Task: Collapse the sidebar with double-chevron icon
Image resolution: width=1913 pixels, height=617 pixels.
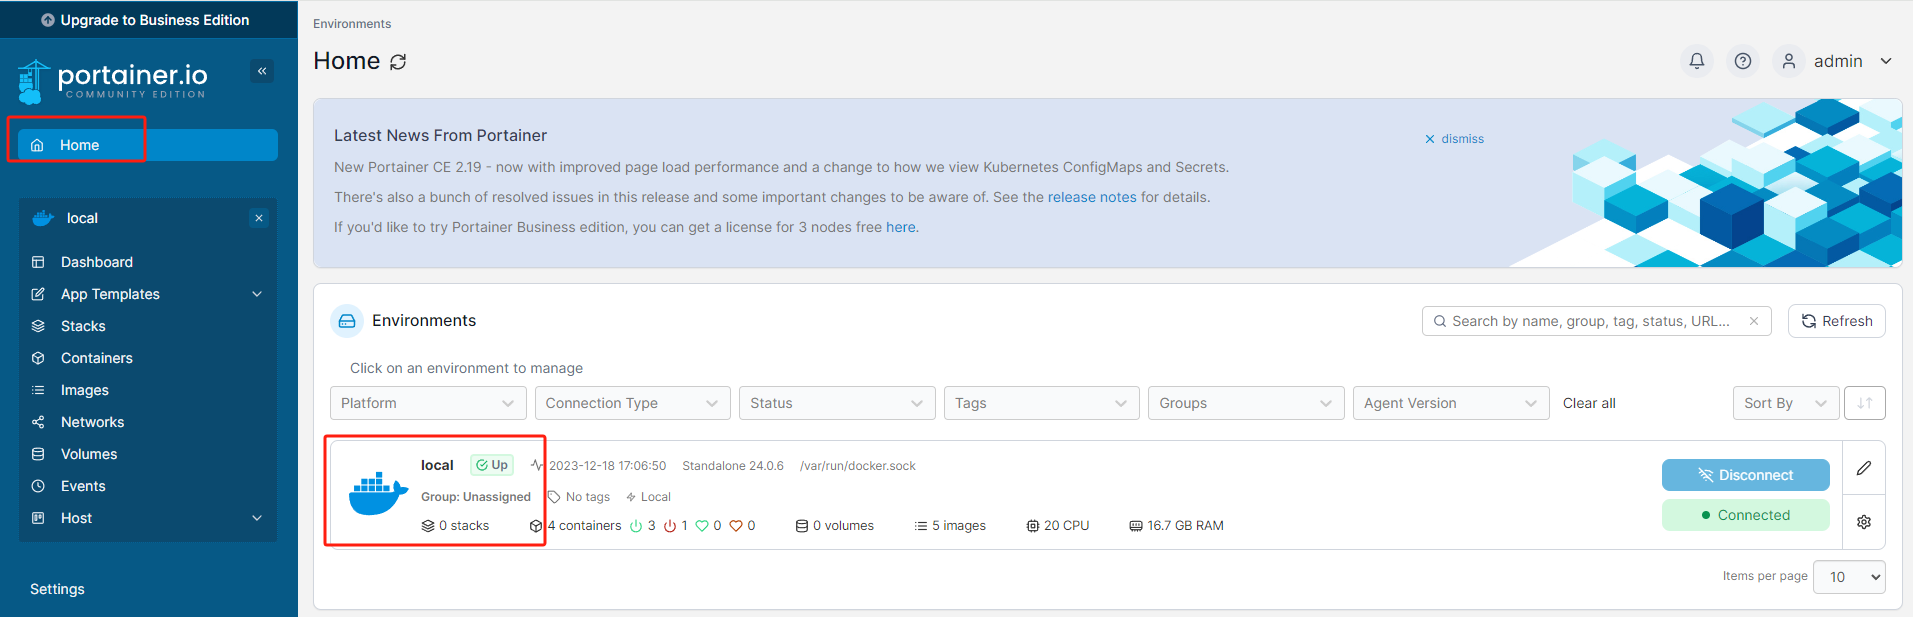Action: (262, 71)
